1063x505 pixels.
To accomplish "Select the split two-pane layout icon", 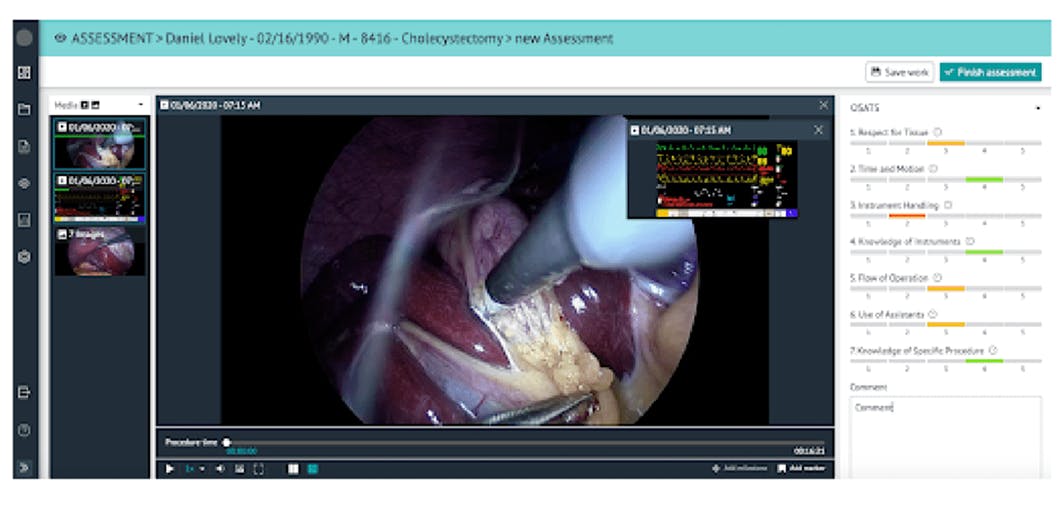I will (x=294, y=468).
